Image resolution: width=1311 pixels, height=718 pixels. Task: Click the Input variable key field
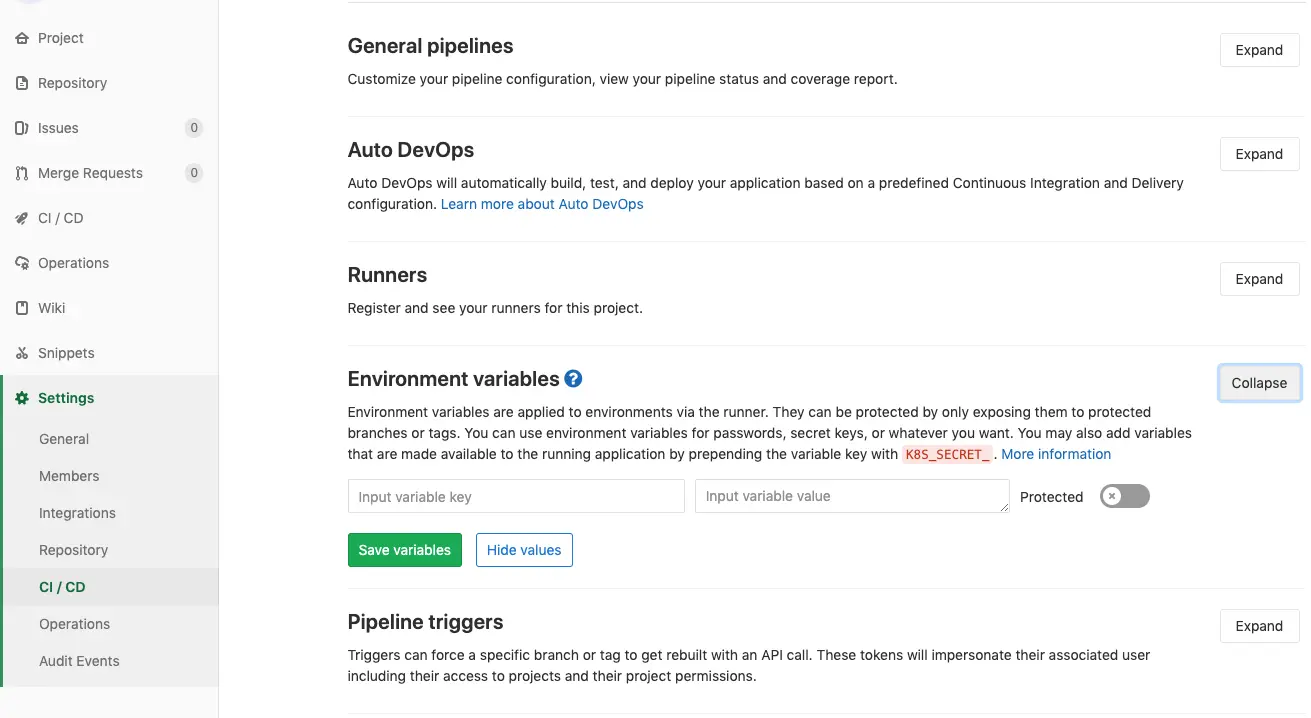(516, 496)
